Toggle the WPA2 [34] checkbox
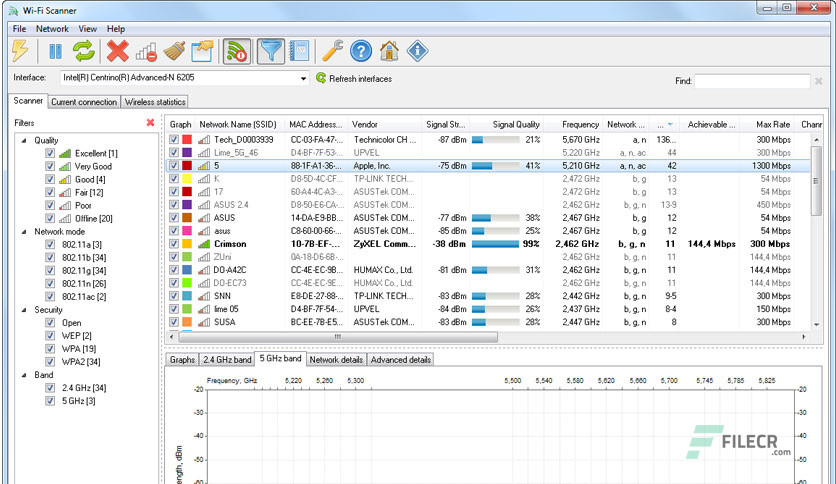This screenshot has width=836, height=484. pyautogui.click(x=50, y=362)
